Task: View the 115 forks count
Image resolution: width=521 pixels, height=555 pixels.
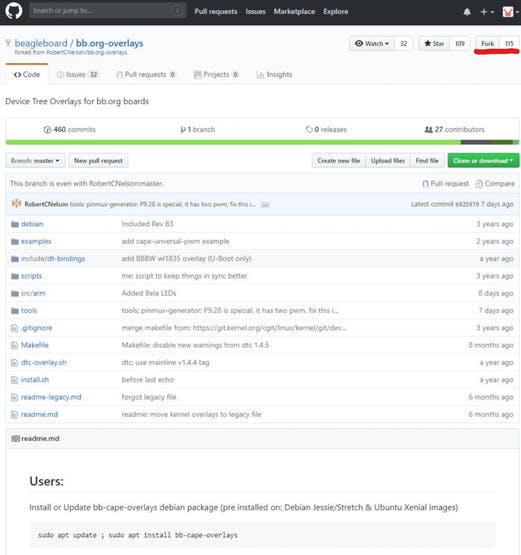Action: (509, 44)
